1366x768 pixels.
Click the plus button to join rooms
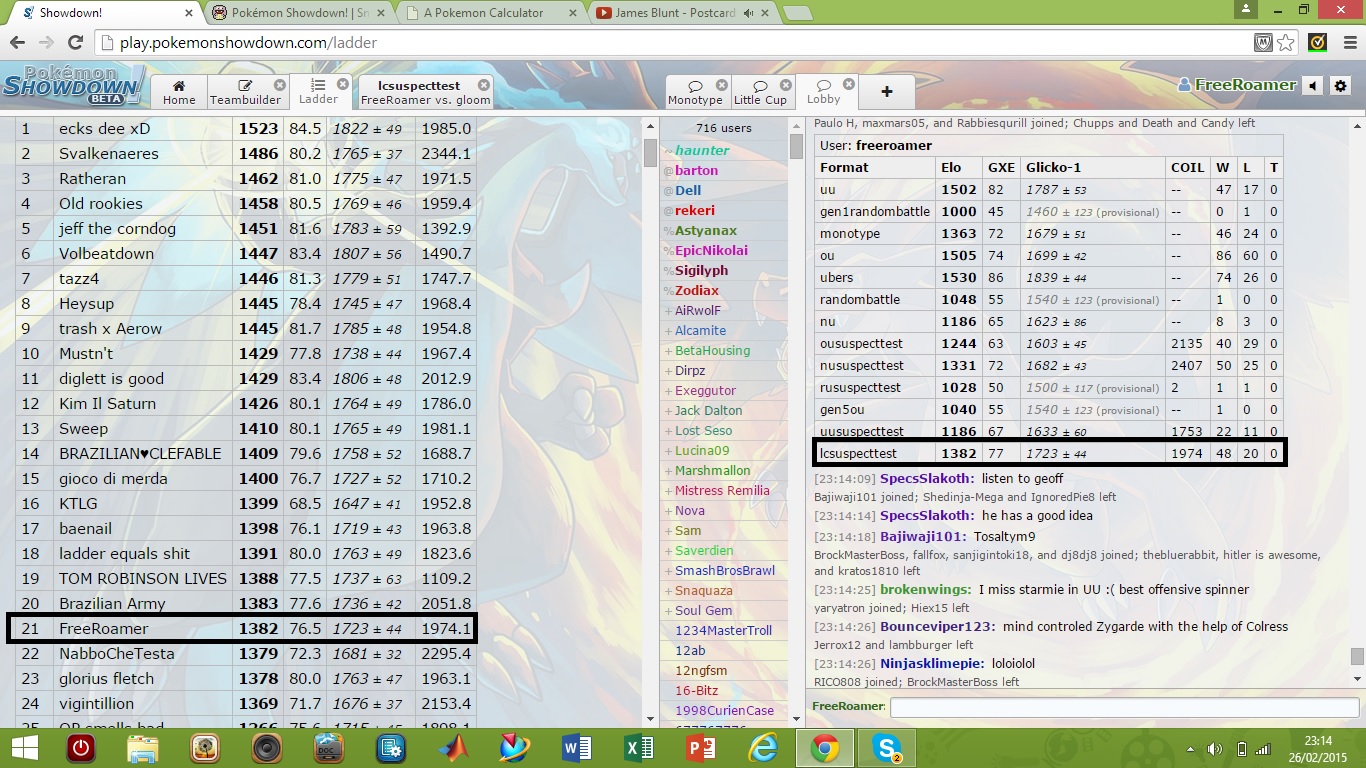coord(886,91)
